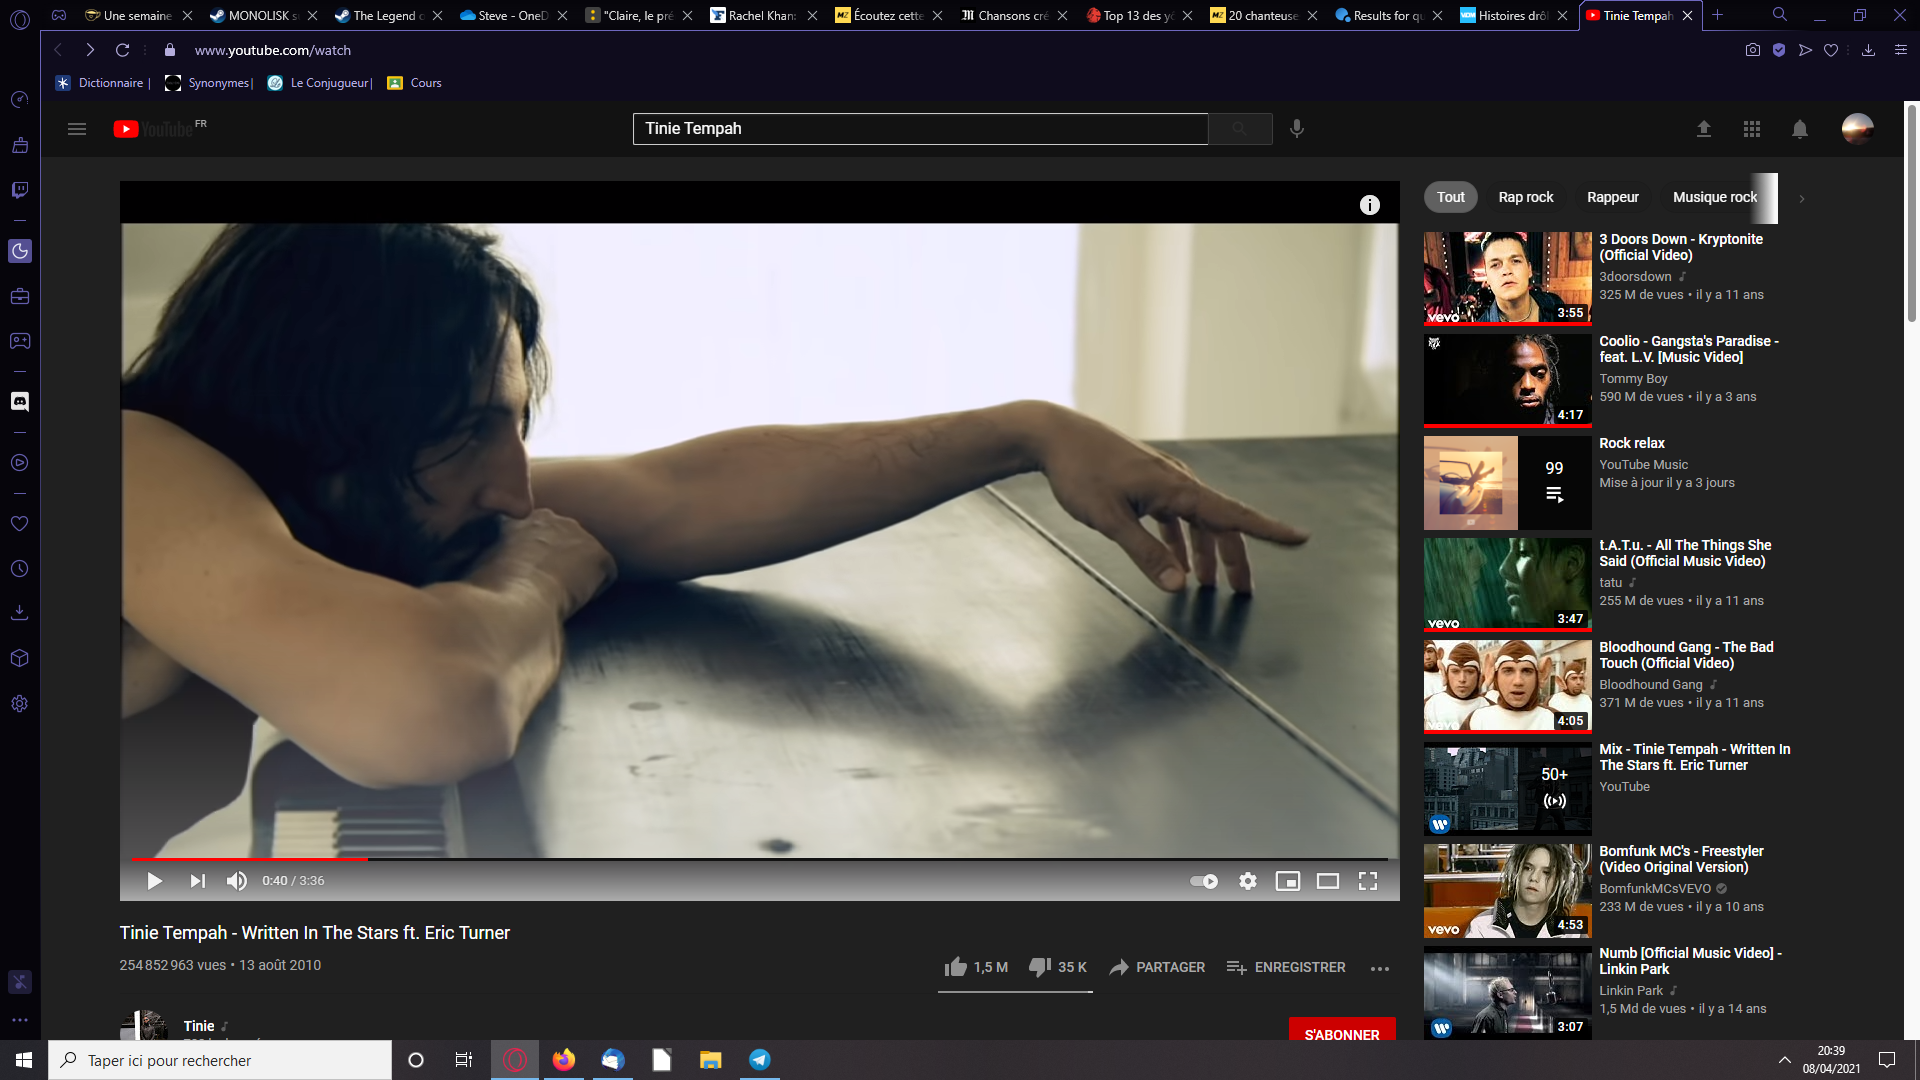Switch to the MONOLISK tab

262,15
